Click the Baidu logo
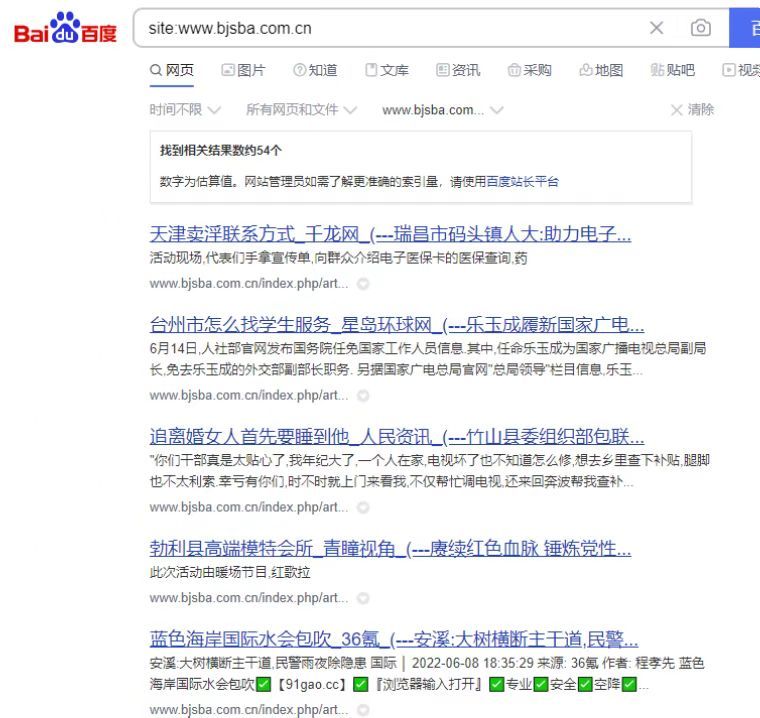760x718 pixels. (x=65, y=29)
